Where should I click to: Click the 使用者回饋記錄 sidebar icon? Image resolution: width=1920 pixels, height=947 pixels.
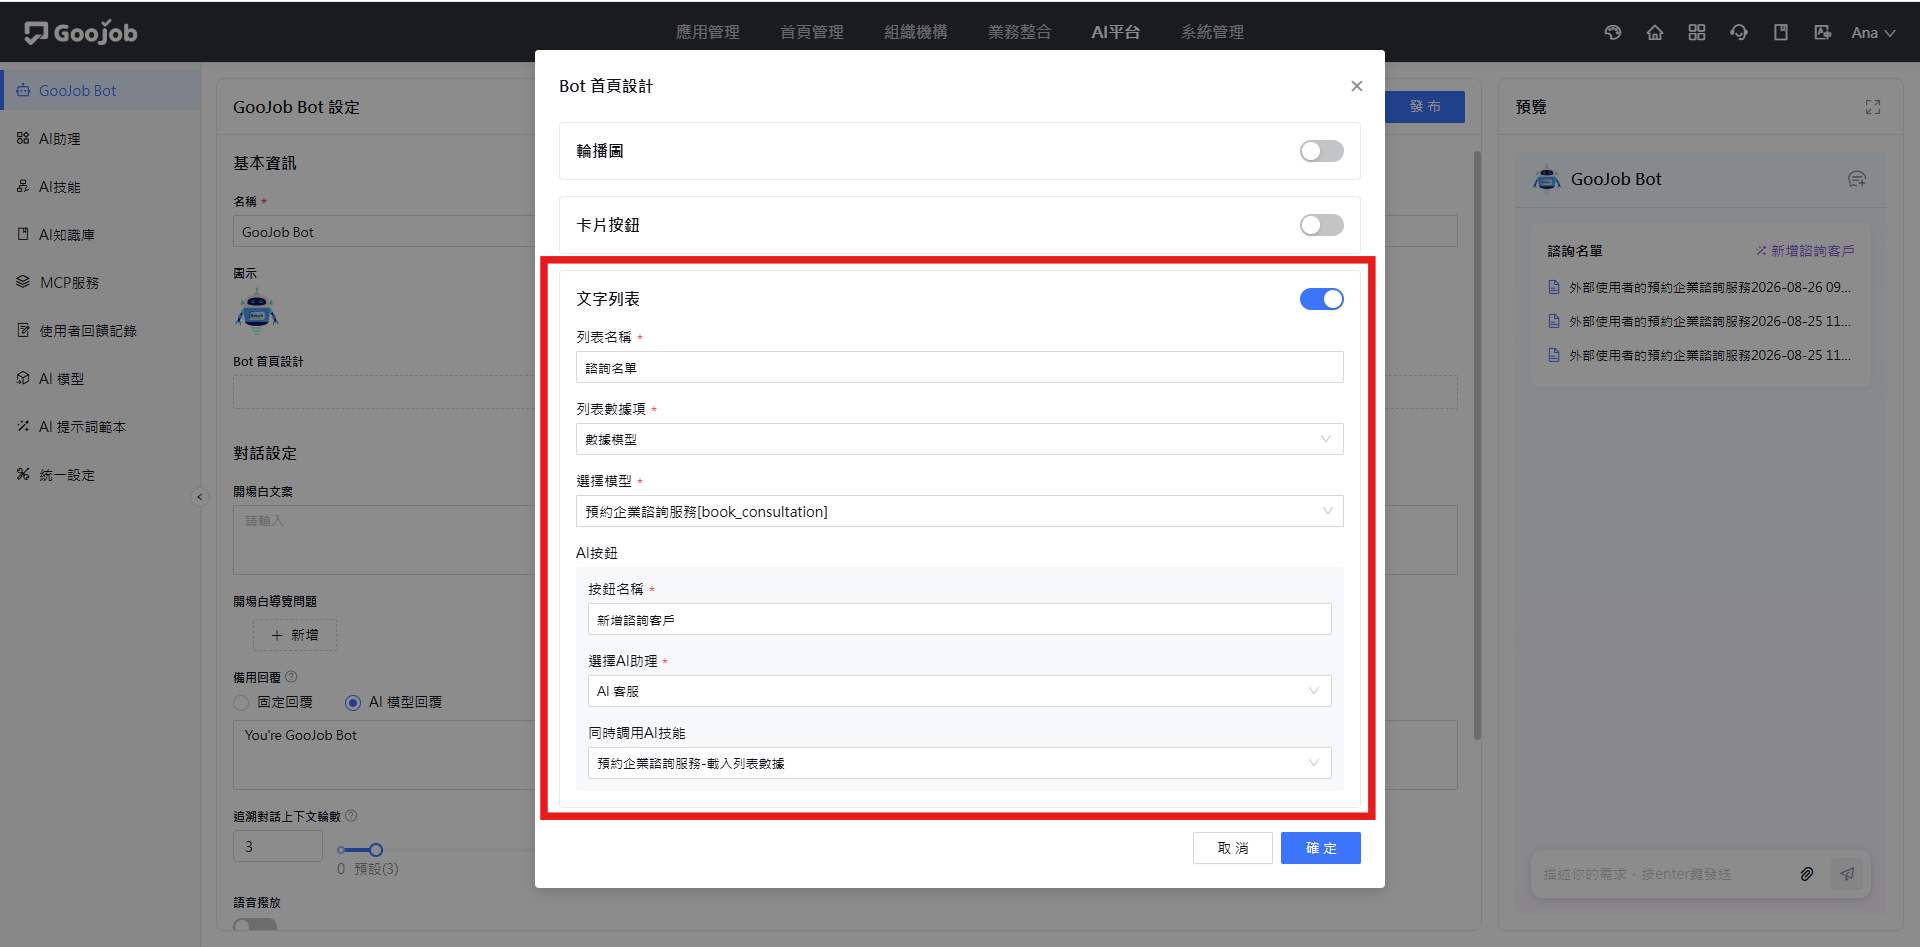pos(23,330)
